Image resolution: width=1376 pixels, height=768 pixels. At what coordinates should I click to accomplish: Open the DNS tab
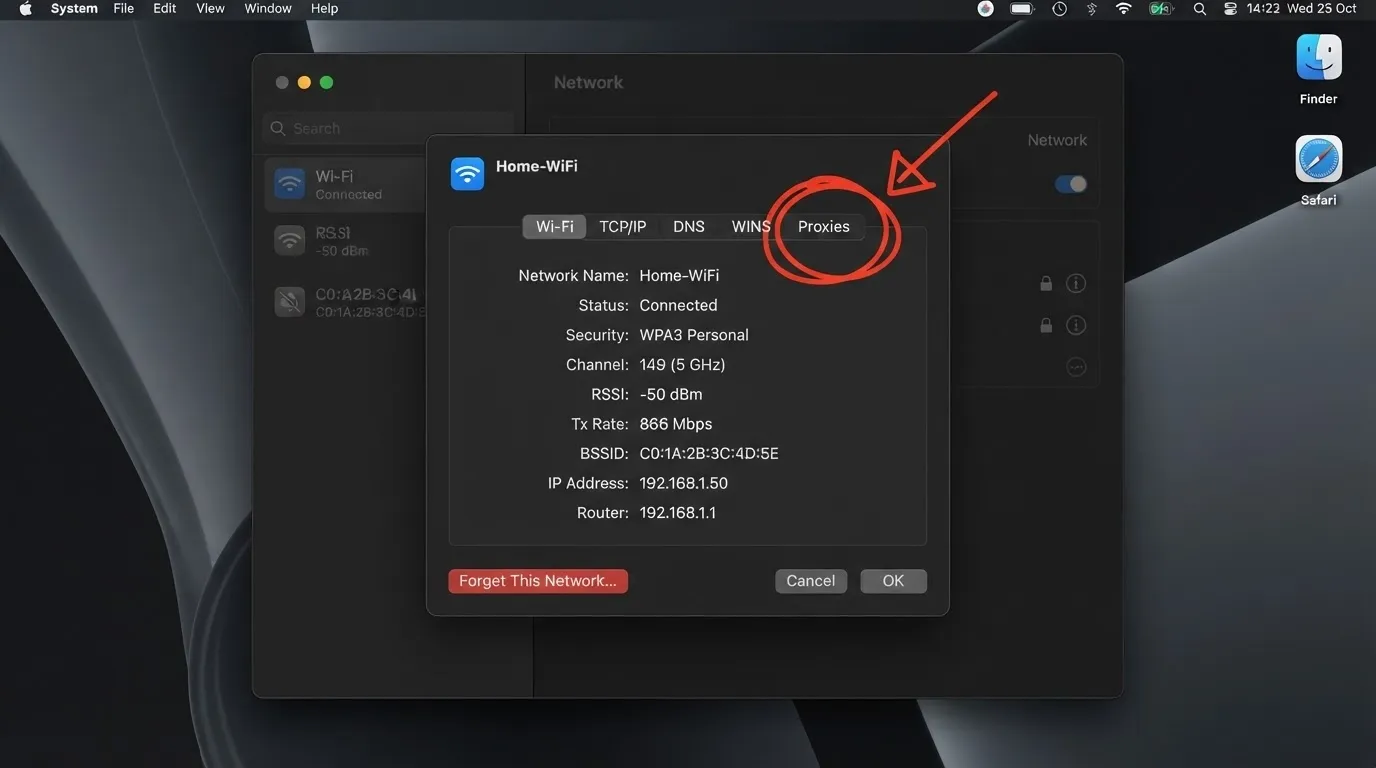pos(689,227)
